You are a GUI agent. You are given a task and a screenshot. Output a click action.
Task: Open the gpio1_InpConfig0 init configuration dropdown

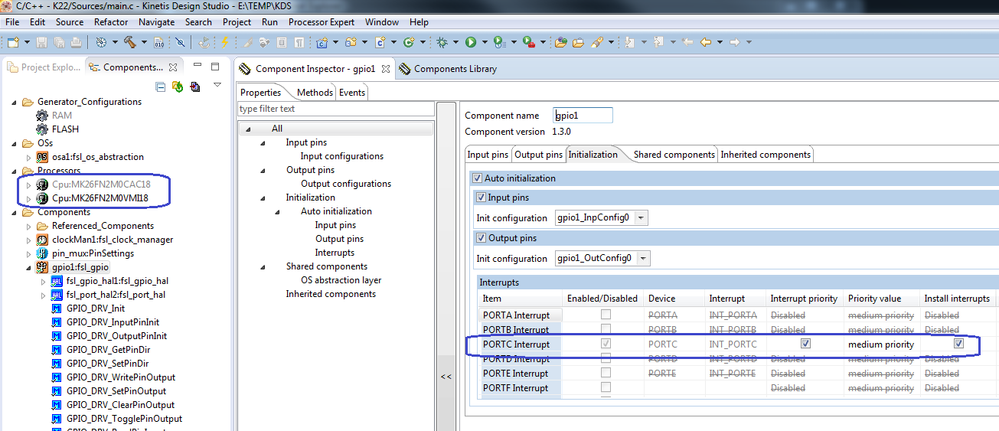(x=641, y=218)
